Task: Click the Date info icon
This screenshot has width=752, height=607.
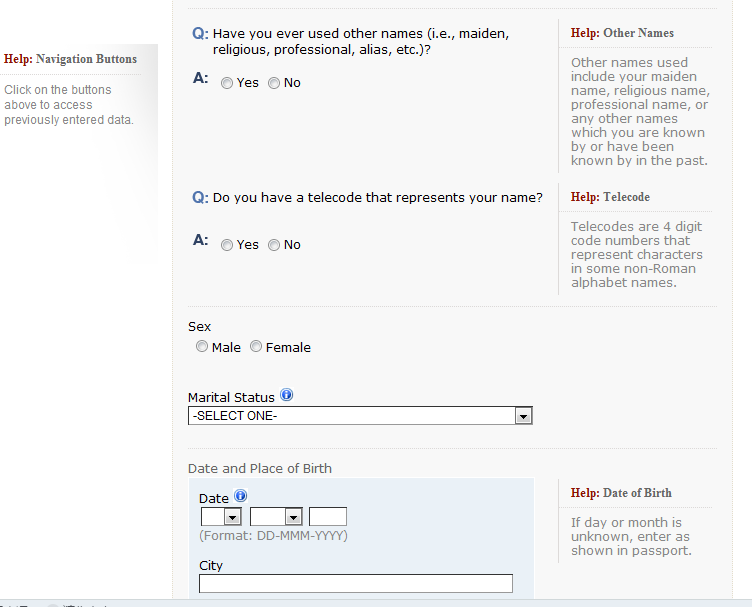Action: click(240, 496)
